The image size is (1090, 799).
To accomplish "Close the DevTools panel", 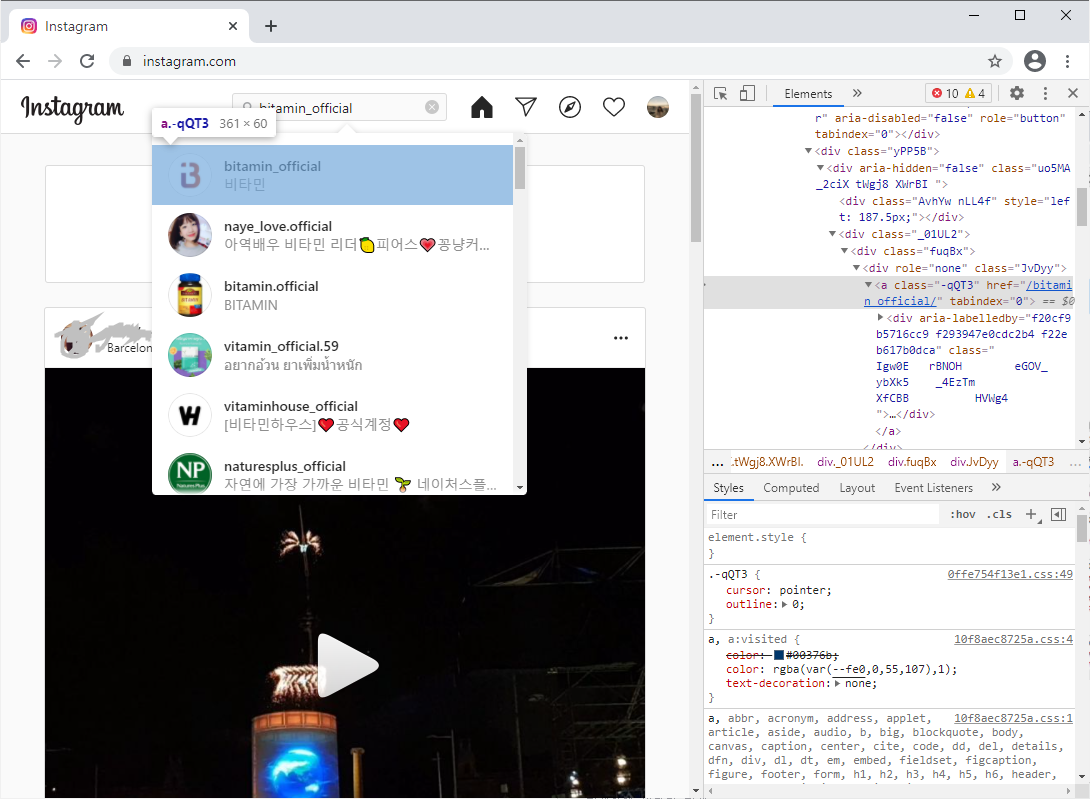I will click(x=1073, y=93).
